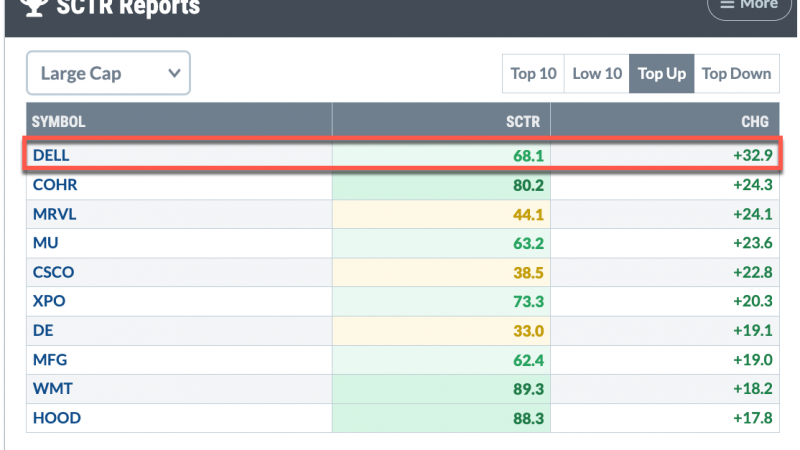Image resolution: width=800 pixels, height=450 pixels.
Task: Open the MRVL symbol link
Action: tap(55, 214)
